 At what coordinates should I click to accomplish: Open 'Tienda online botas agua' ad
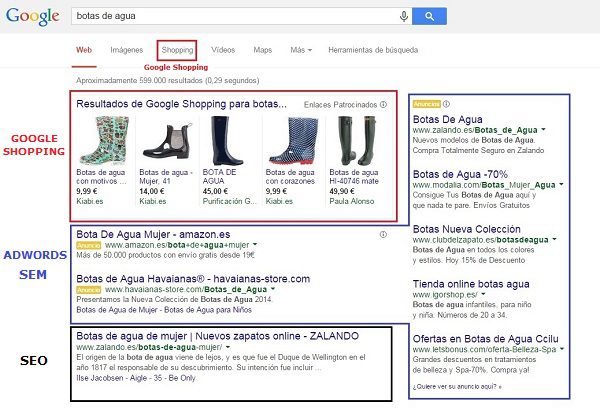(471, 284)
